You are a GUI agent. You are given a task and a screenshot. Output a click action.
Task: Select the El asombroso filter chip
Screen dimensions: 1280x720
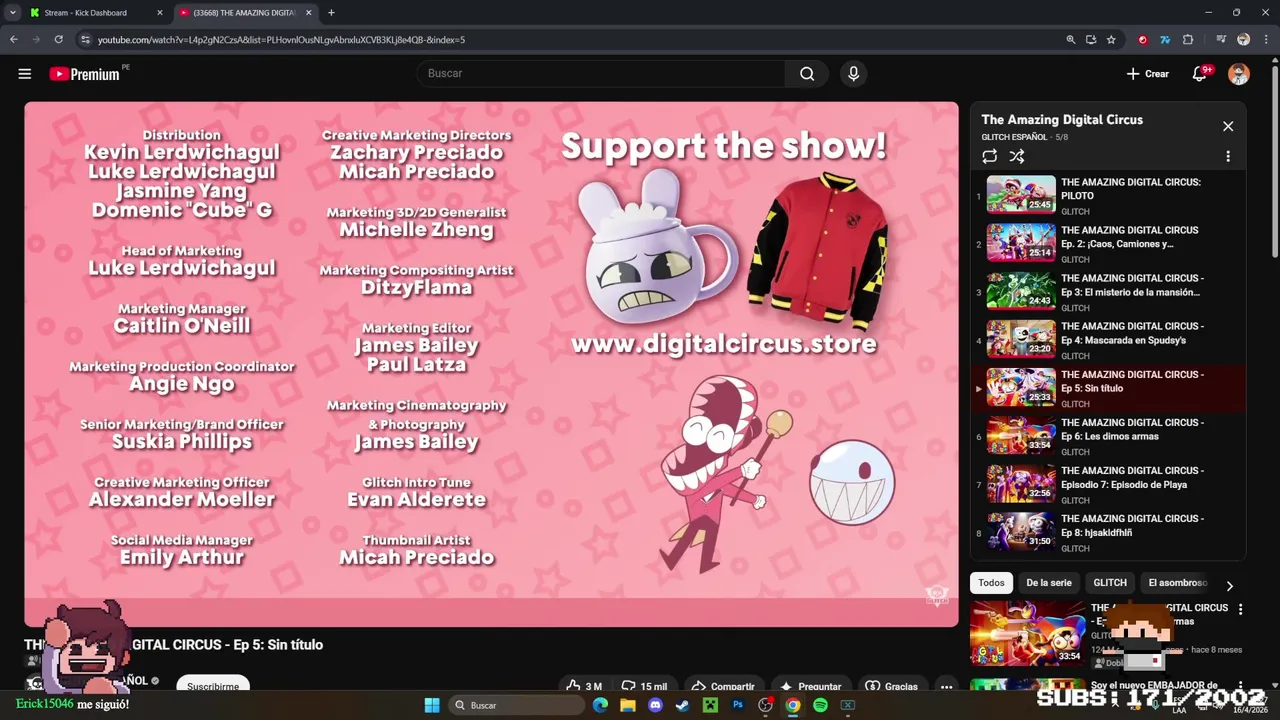pyautogui.click(x=1177, y=583)
